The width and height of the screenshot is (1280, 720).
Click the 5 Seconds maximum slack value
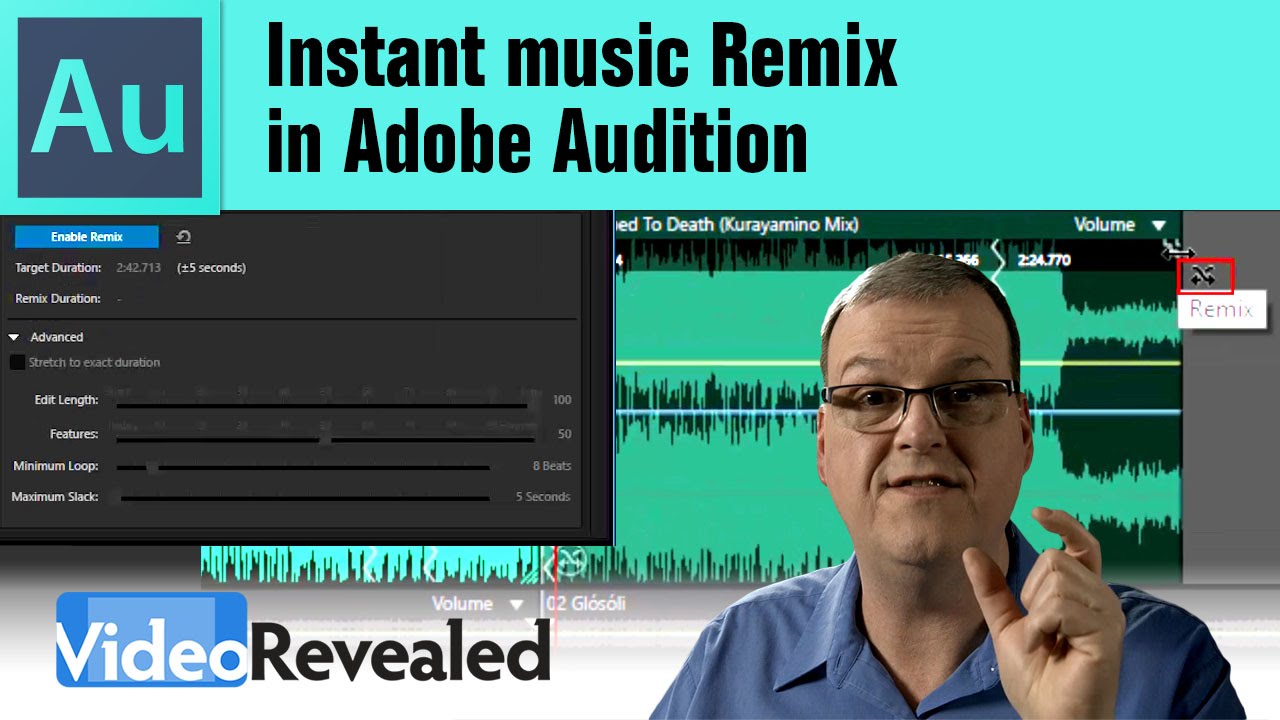pos(543,497)
